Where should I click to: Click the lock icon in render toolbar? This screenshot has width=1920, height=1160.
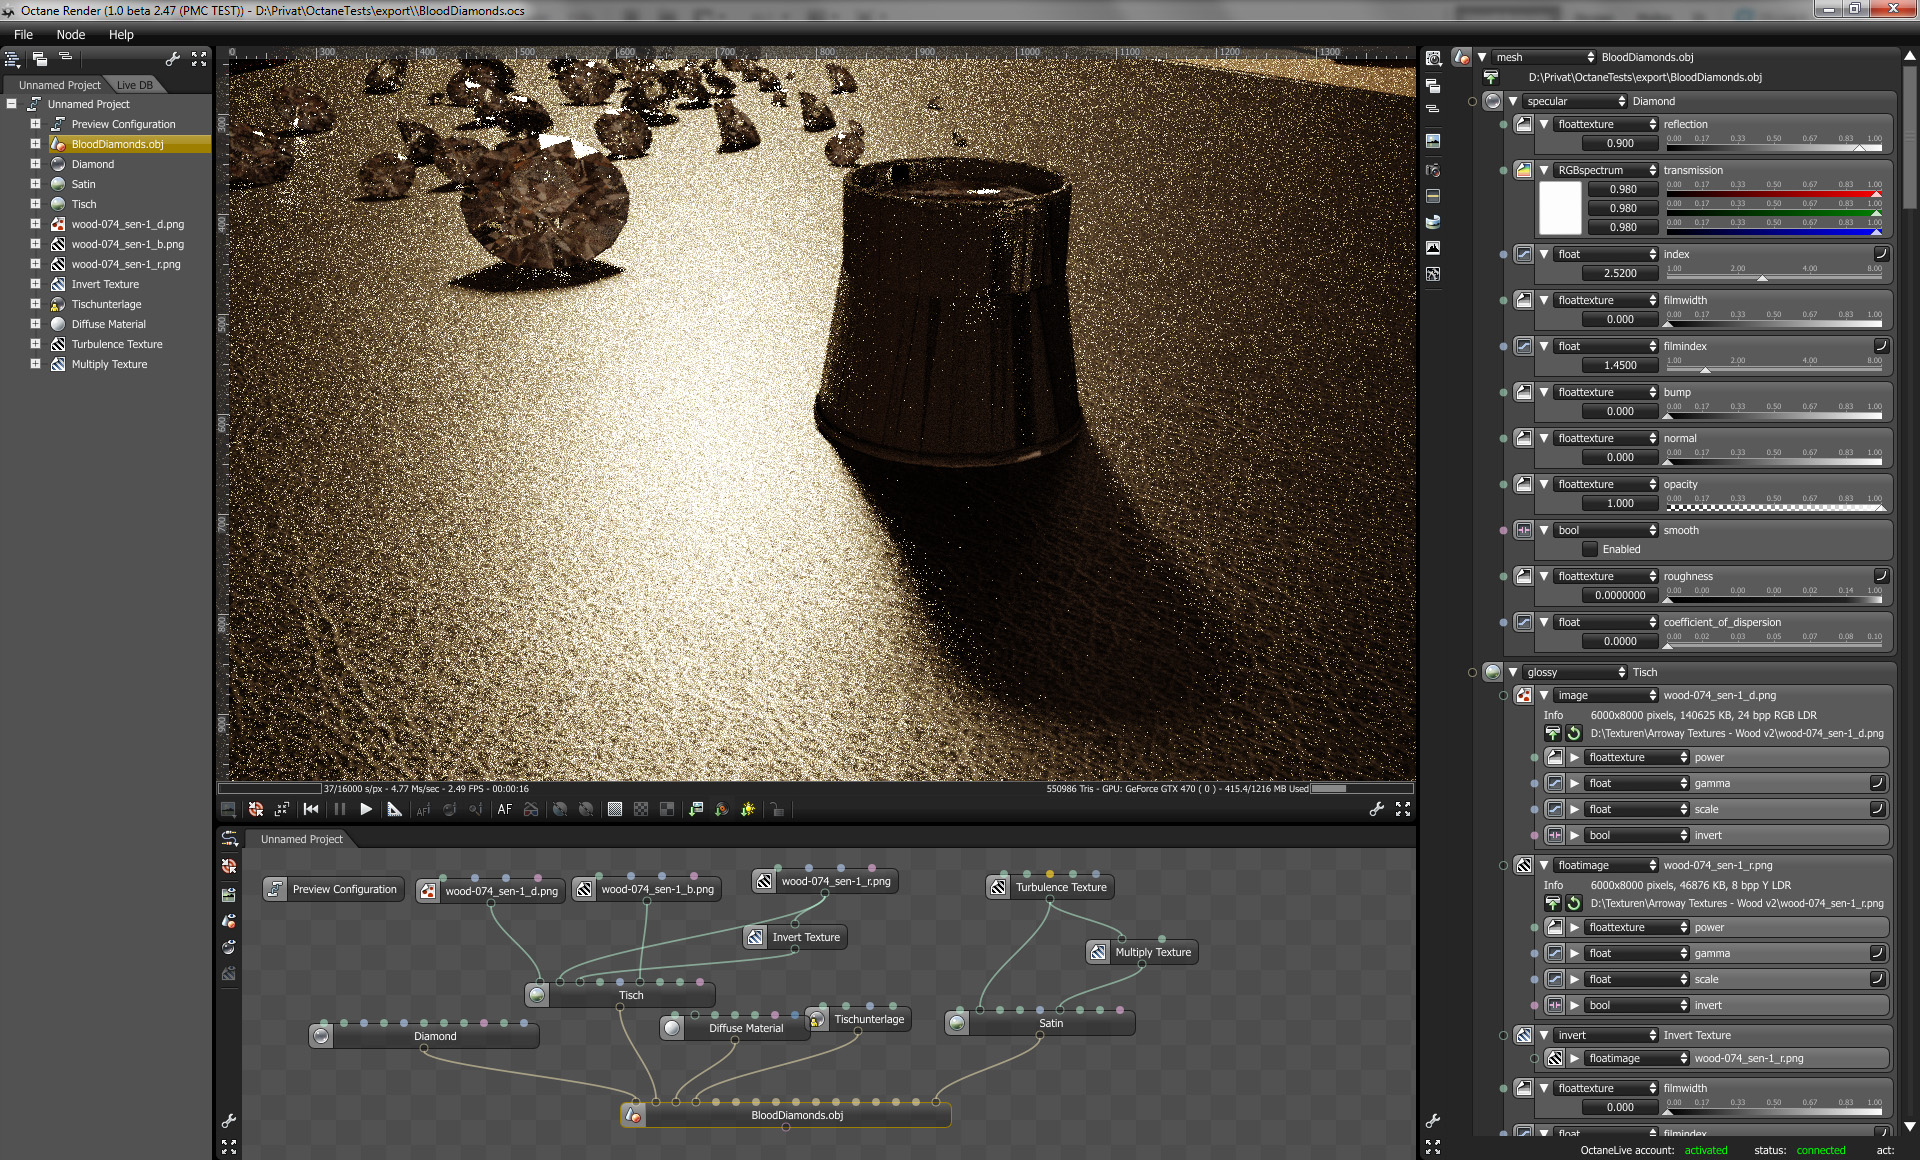point(777,809)
